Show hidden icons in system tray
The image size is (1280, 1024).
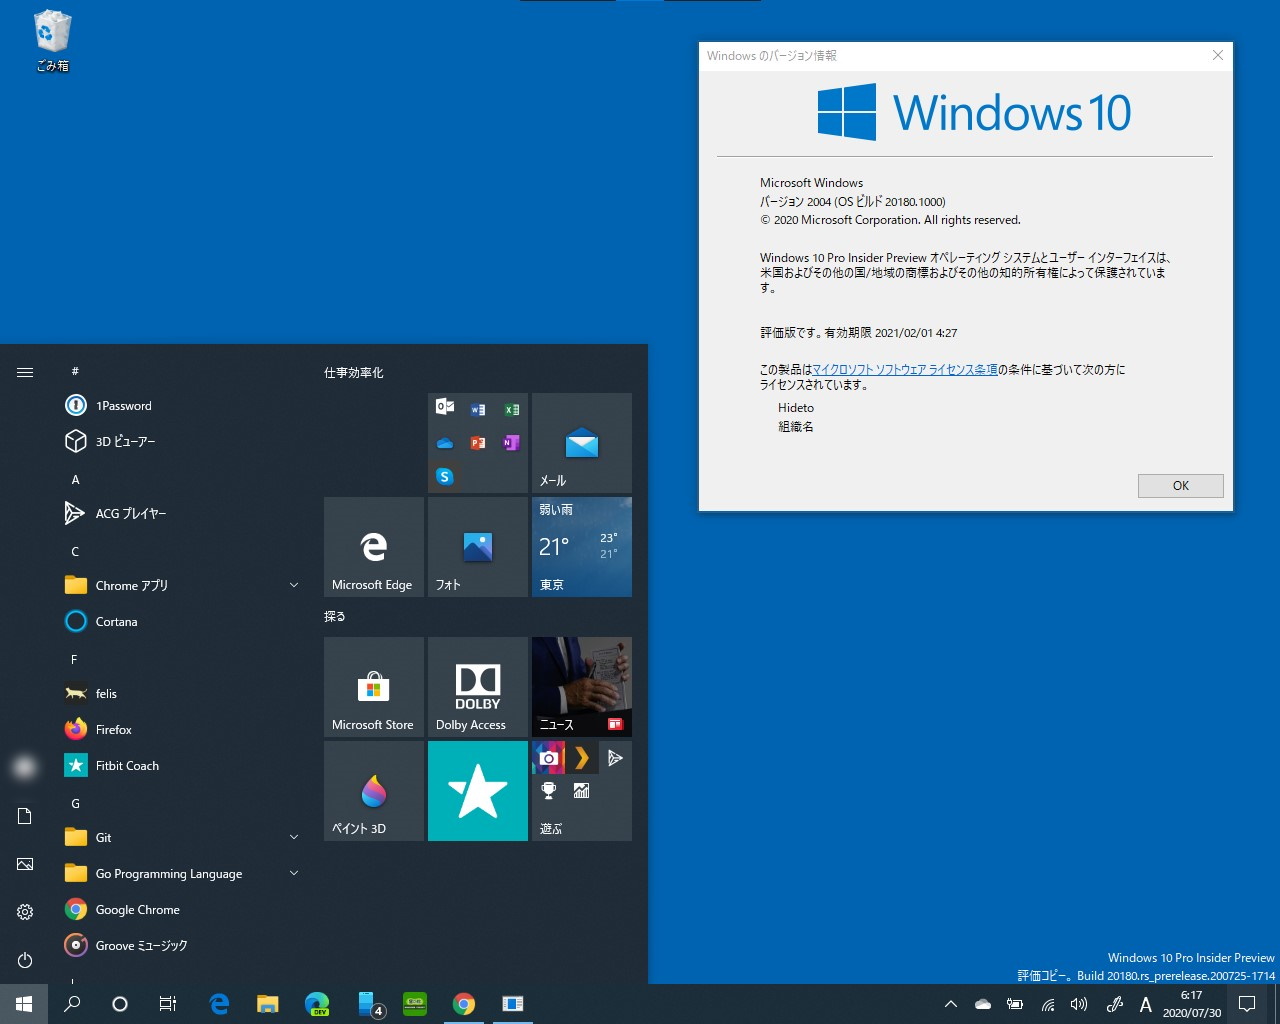949,1005
